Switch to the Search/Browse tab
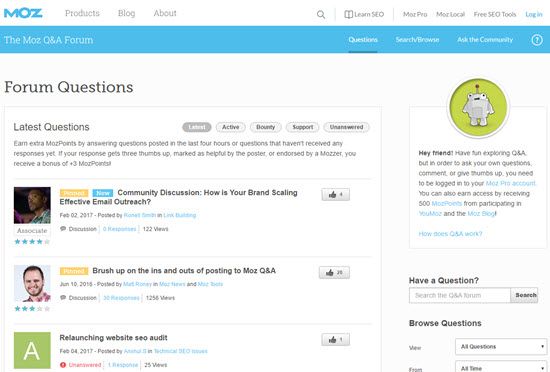Viewport: 550px width, 372px height. pyautogui.click(x=417, y=40)
